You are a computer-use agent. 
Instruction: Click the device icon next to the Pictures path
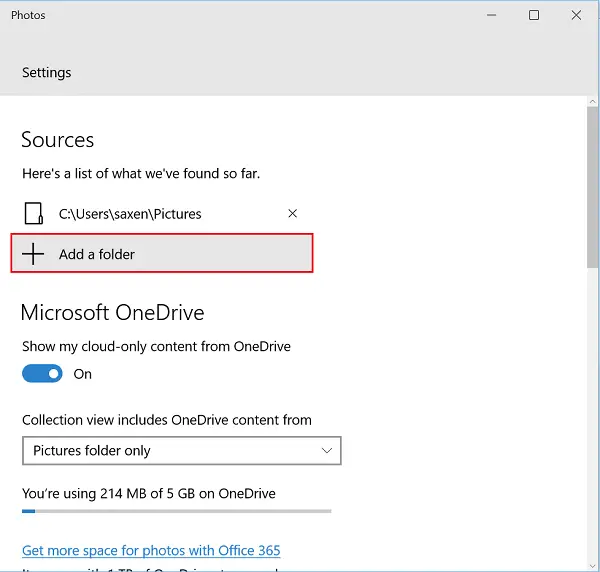(34, 213)
